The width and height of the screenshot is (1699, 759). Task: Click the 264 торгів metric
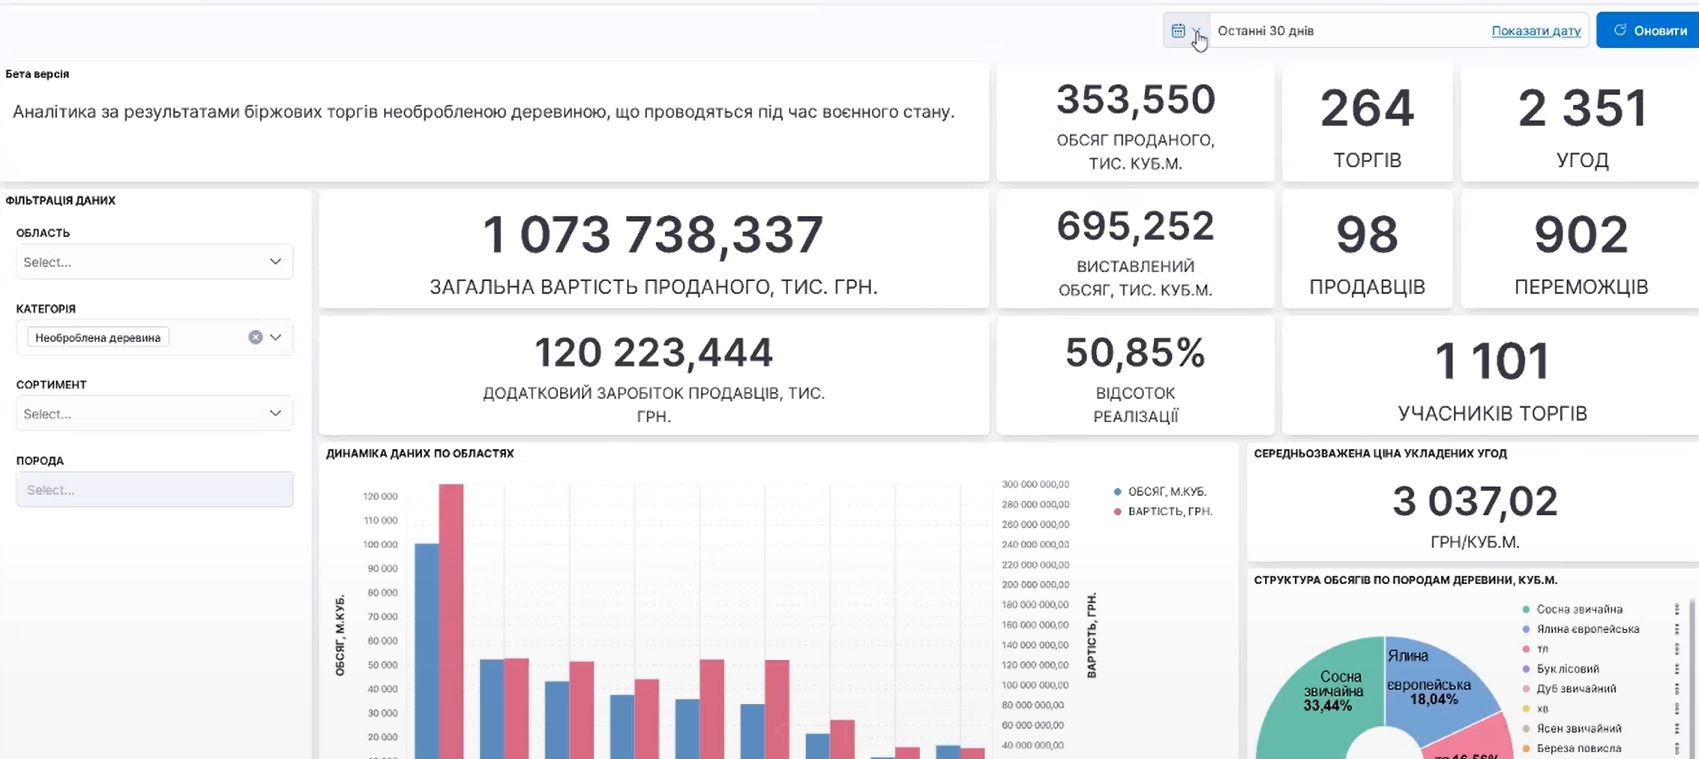pos(1367,124)
